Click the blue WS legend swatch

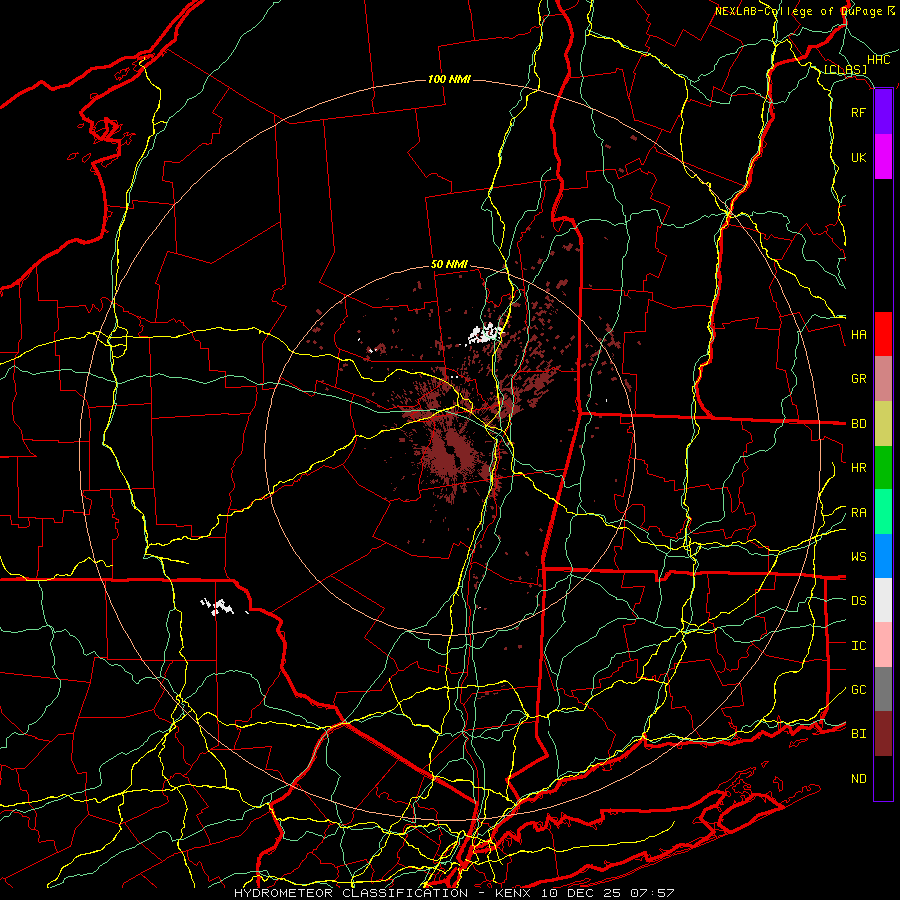883,556
